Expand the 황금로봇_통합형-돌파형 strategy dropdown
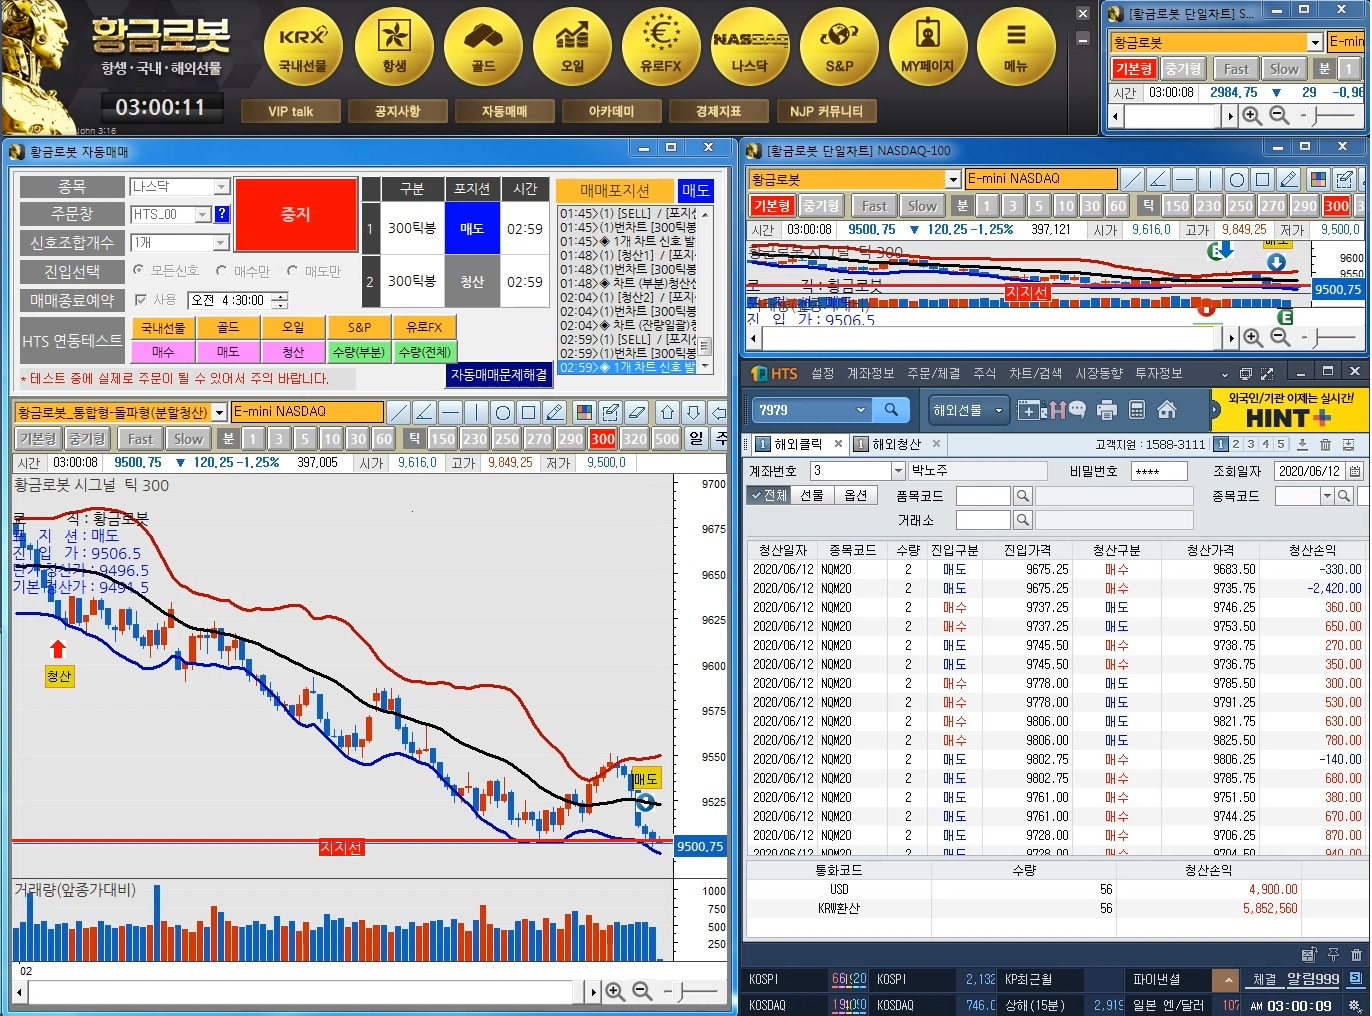The height and width of the screenshot is (1016, 1372). click(x=219, y=412)
